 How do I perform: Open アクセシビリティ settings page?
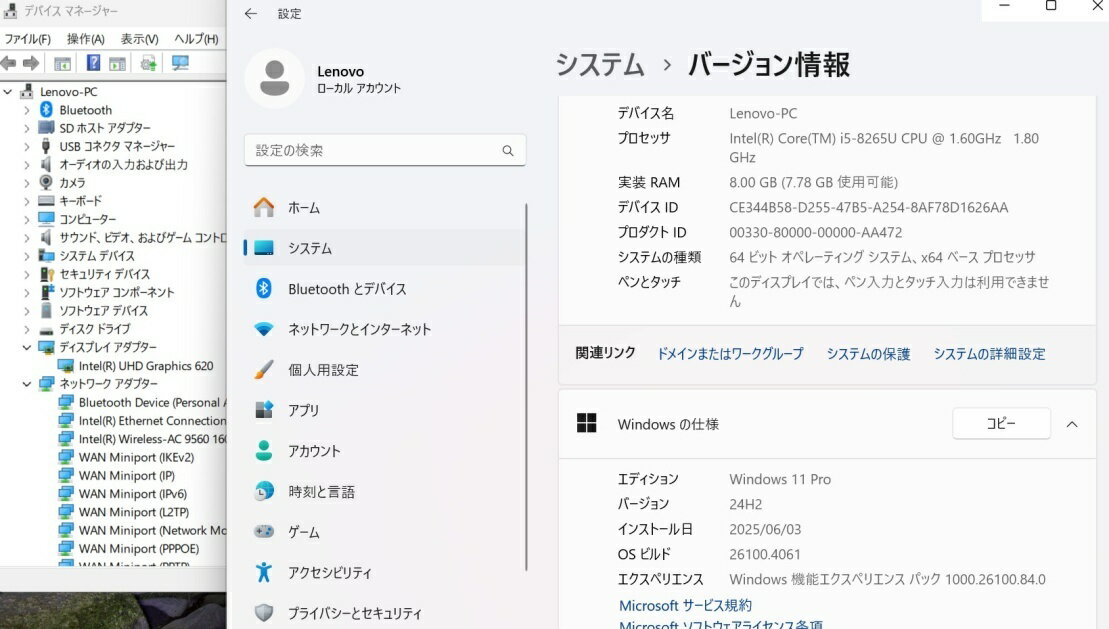[x=329, y=573]
